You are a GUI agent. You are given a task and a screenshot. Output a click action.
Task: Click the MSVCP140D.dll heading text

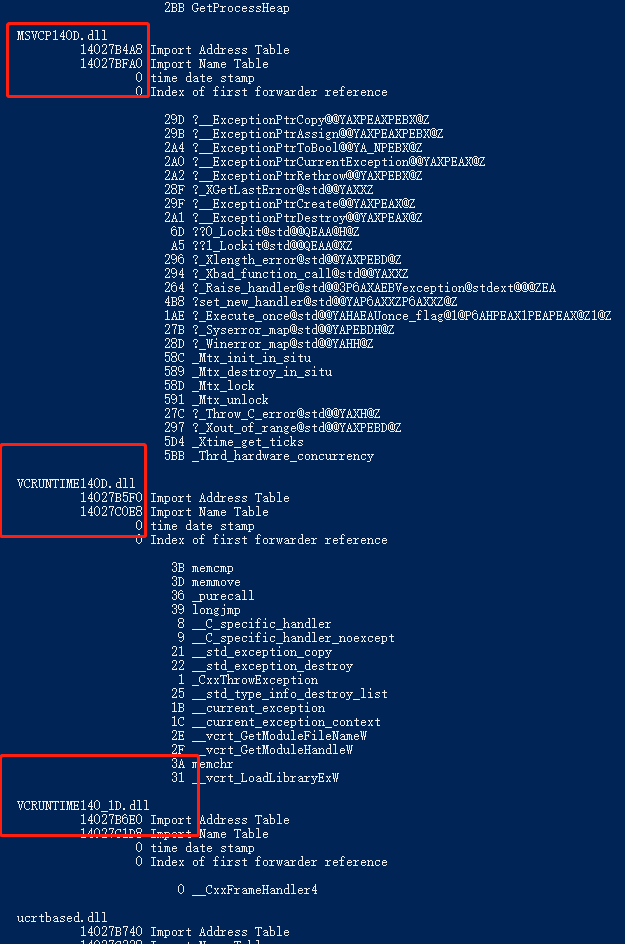coord(62,36)
